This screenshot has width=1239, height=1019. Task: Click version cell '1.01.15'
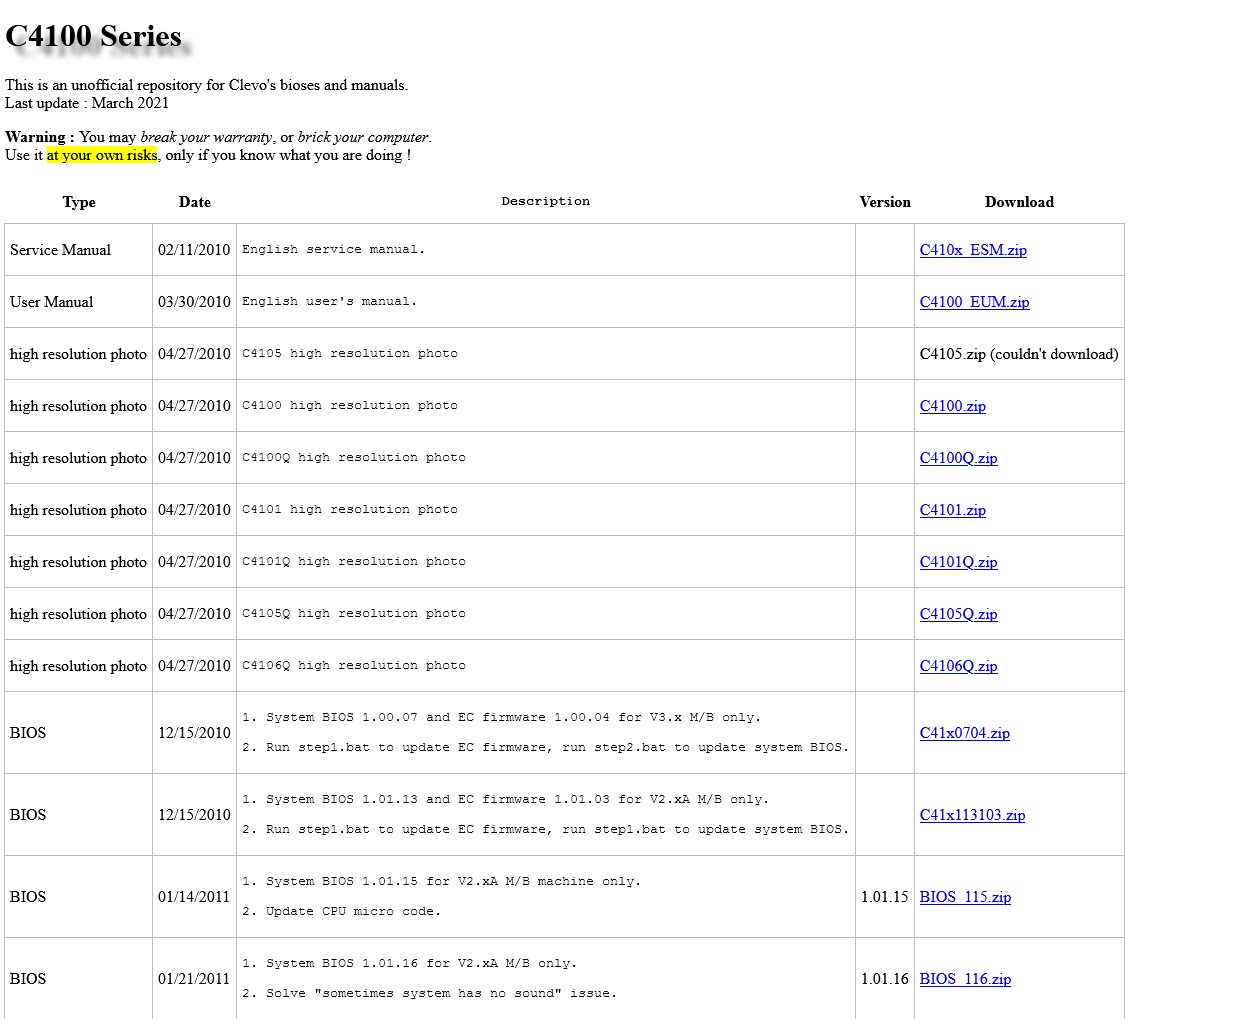coord(885,897)
